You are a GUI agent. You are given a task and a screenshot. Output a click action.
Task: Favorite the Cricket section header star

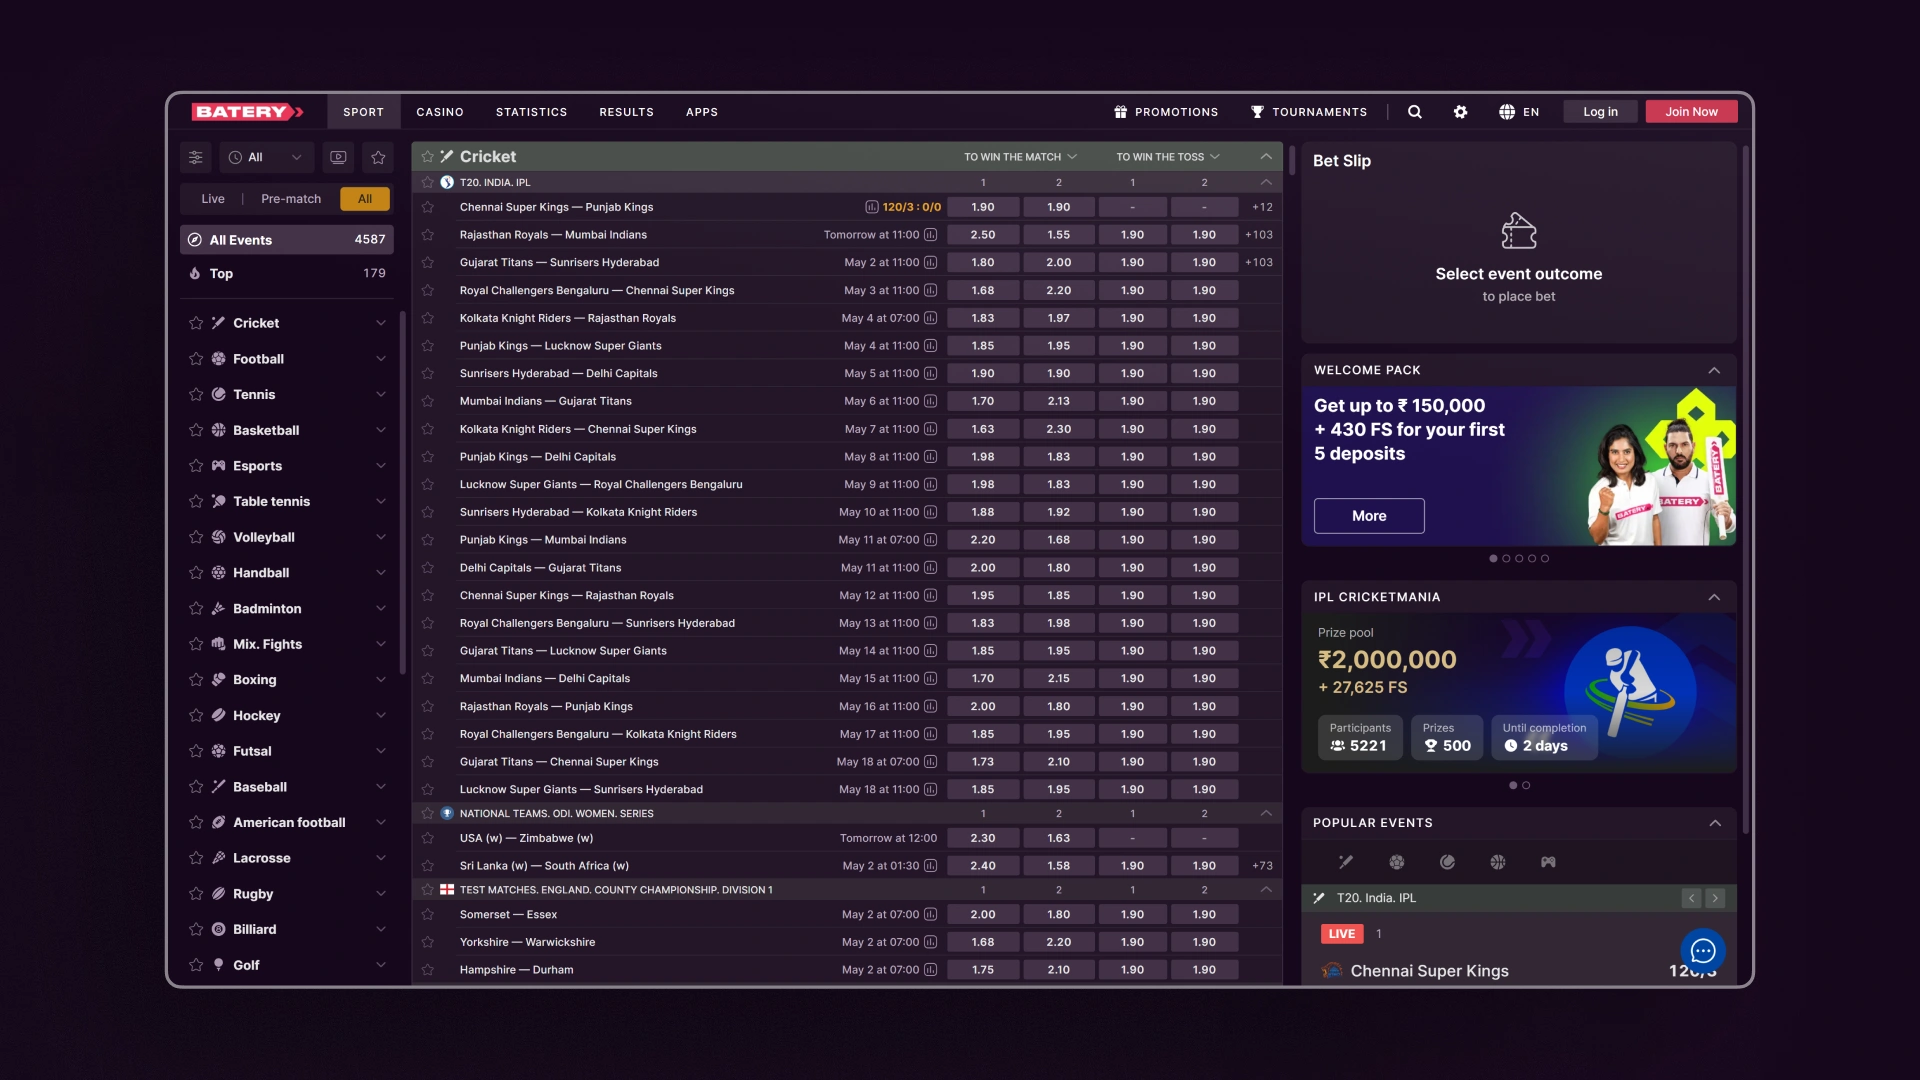pyautogui.click(x=428, y=156)
